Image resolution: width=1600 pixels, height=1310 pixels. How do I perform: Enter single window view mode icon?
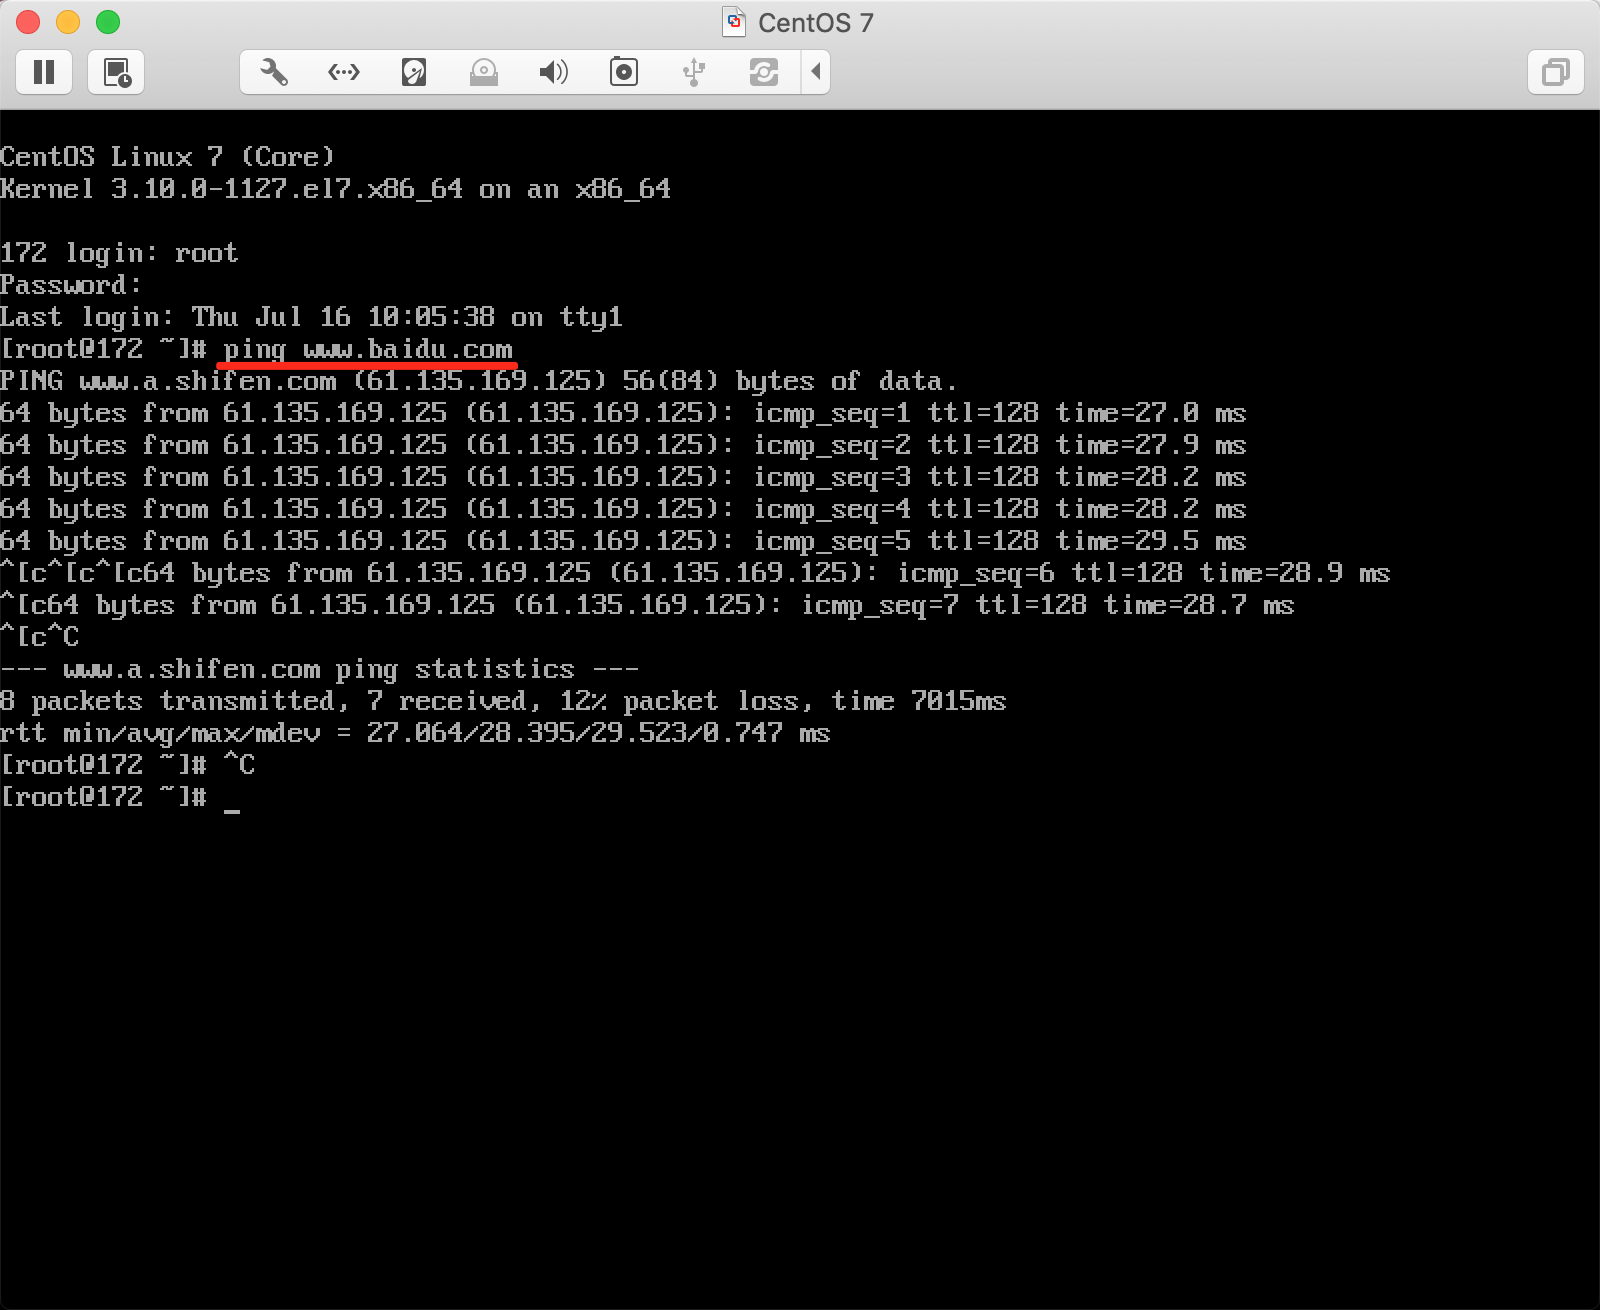pyautogui.click(x=1556, y=72)
